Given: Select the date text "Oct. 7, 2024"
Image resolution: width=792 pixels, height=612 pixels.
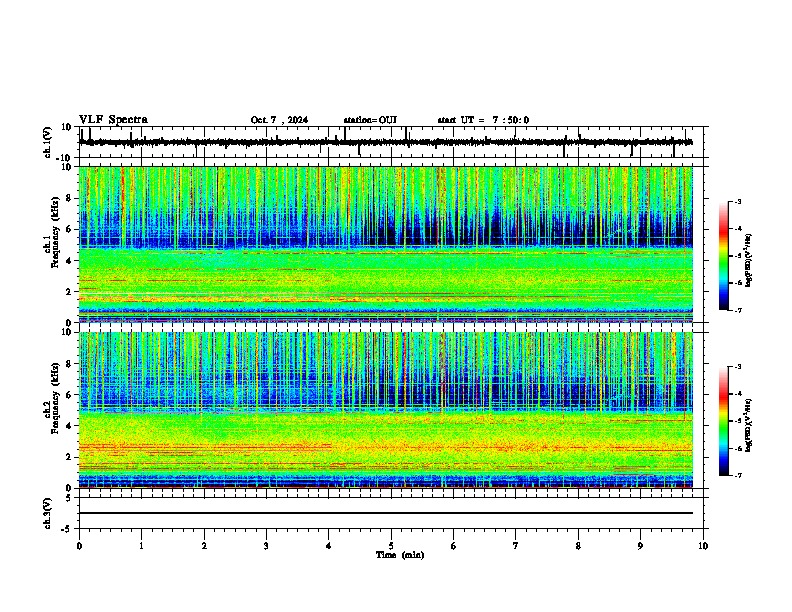Looking at the screenshot, I should pos(279,120).
